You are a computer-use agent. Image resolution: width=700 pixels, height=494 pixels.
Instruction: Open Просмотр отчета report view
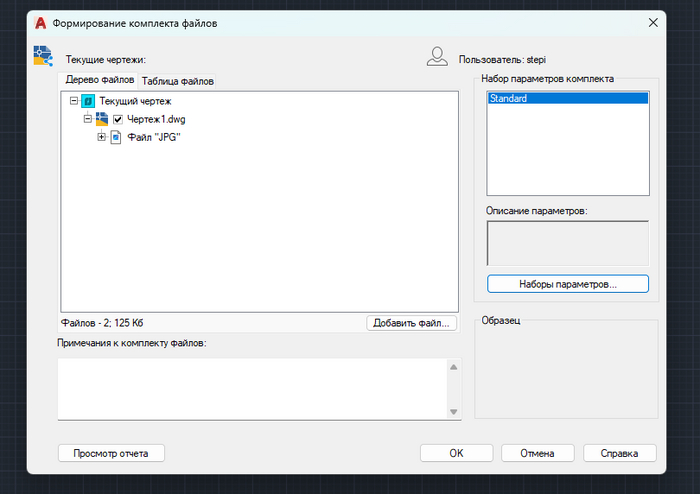(111, 453)
